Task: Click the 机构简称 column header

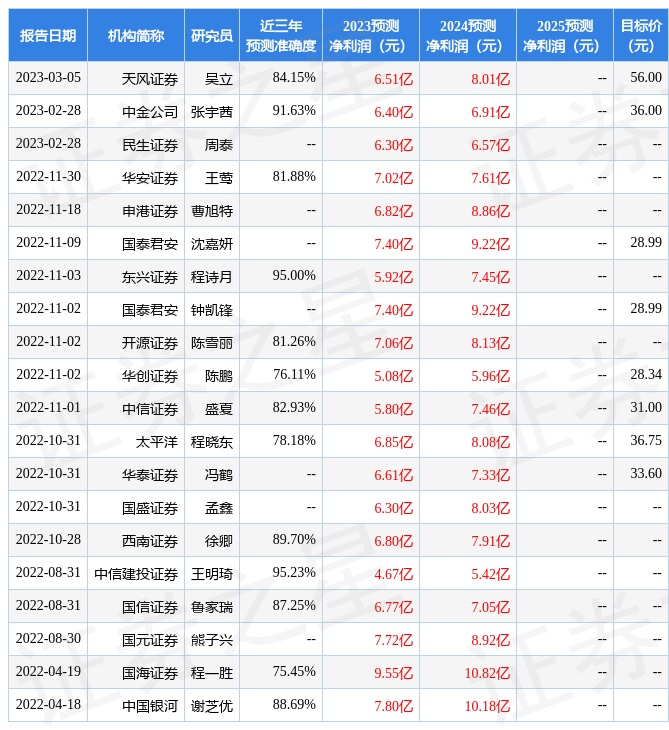Action: click(135, 35)
